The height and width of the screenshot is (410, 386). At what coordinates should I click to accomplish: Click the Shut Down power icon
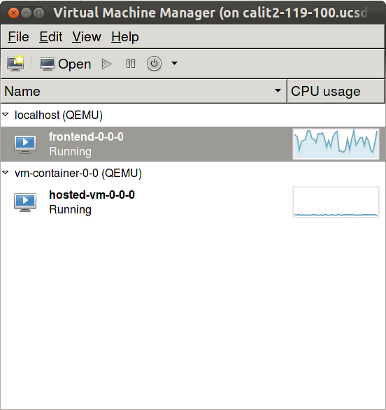154,63
